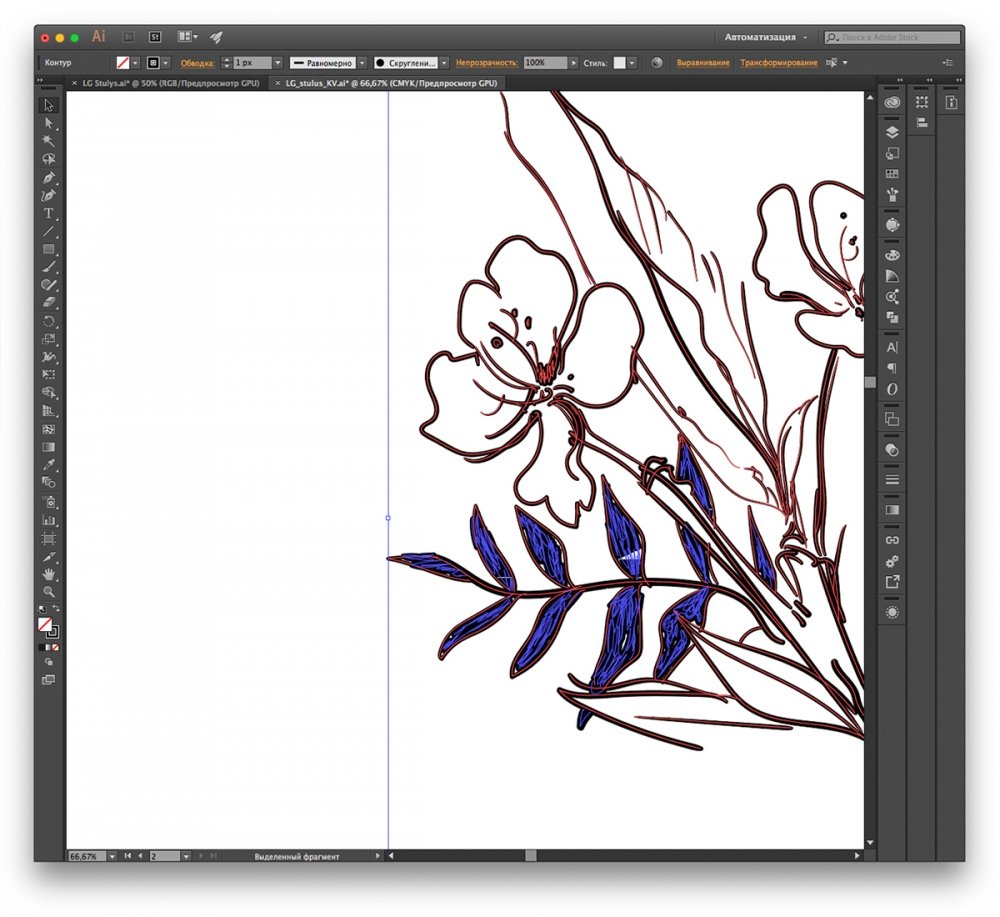Select the Gradient tool
1000x917 pixels.
(48, 447)
